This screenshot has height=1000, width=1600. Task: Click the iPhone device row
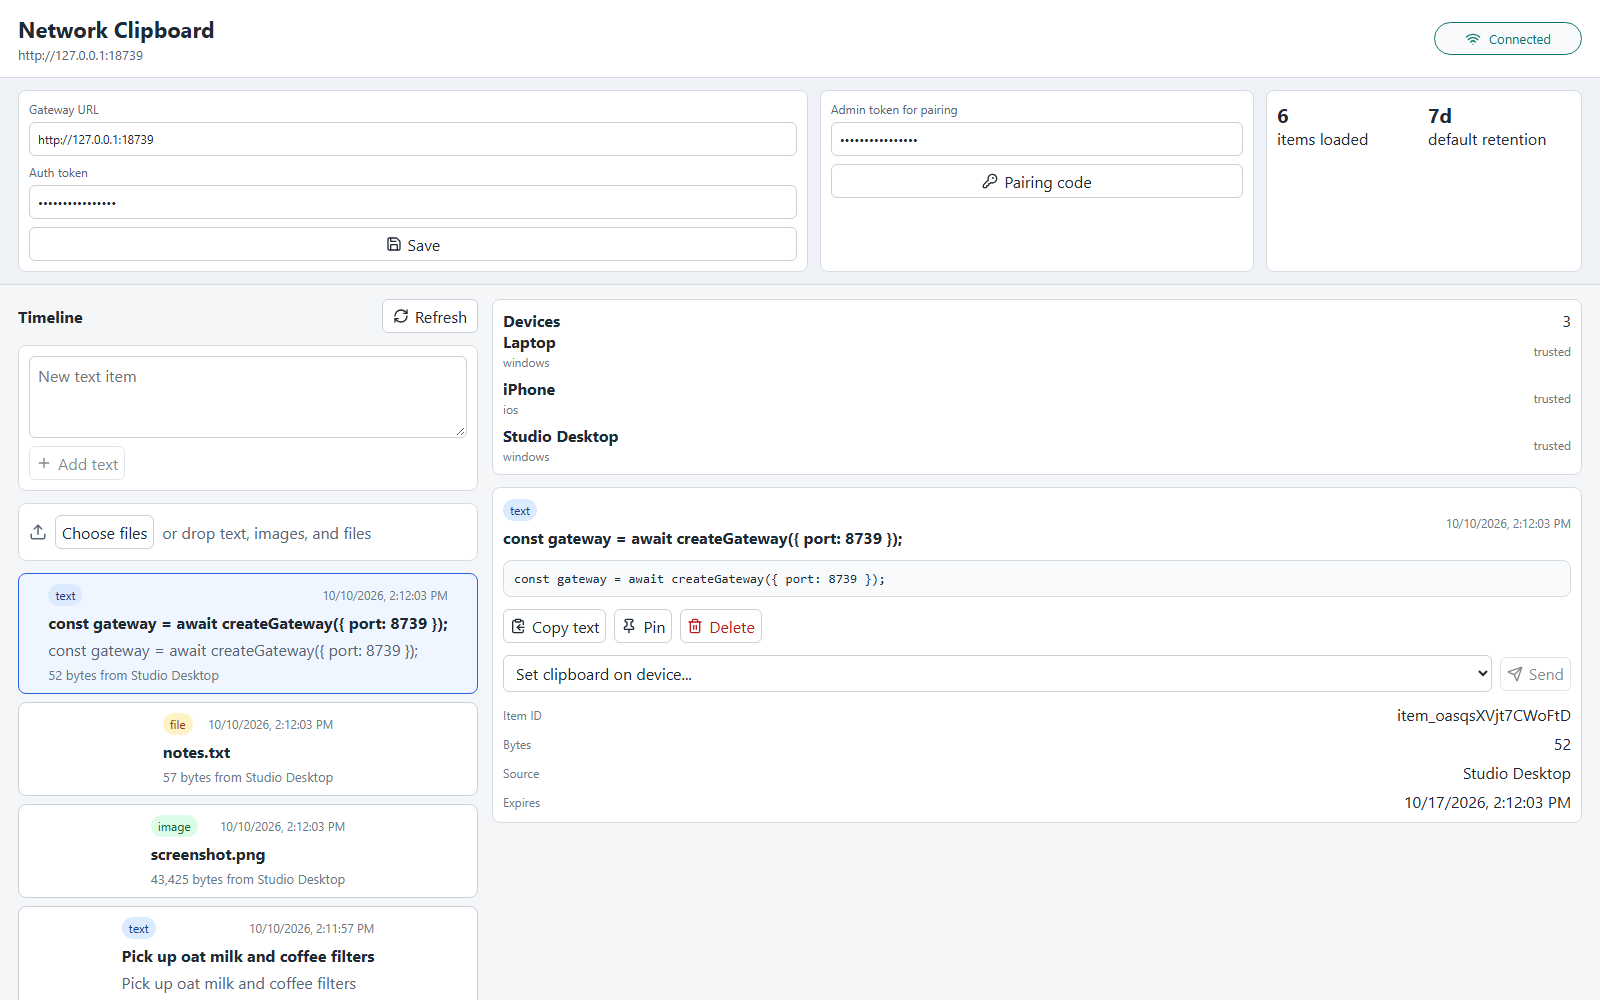tap(1037, 399)
